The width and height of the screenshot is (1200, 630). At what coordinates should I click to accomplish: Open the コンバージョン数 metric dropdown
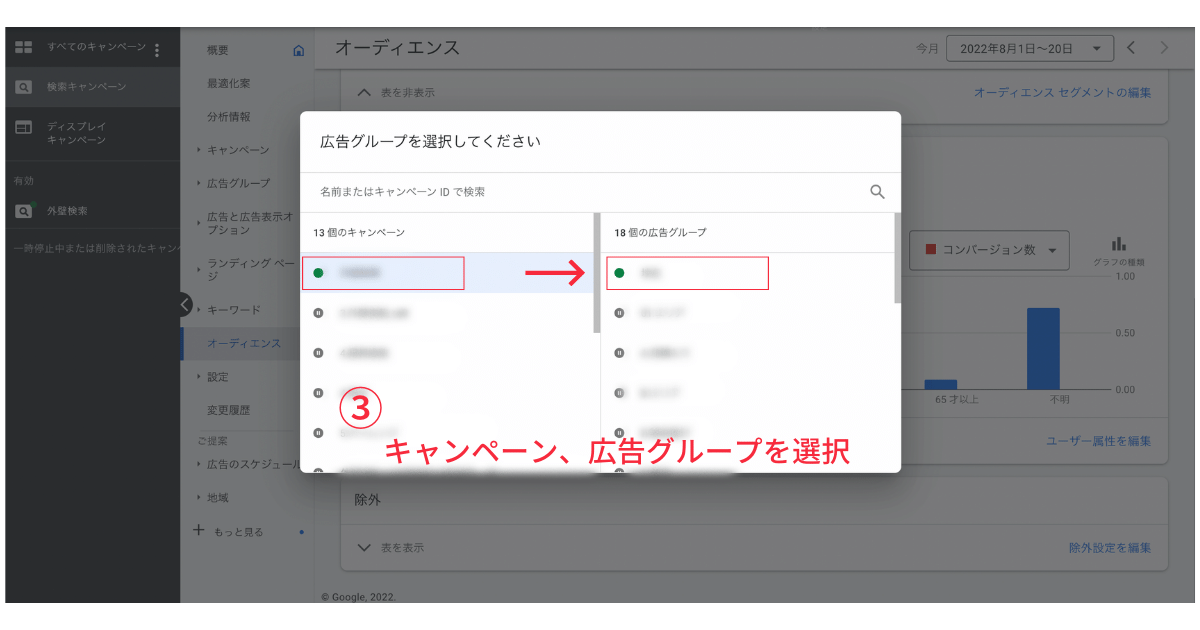989,250
